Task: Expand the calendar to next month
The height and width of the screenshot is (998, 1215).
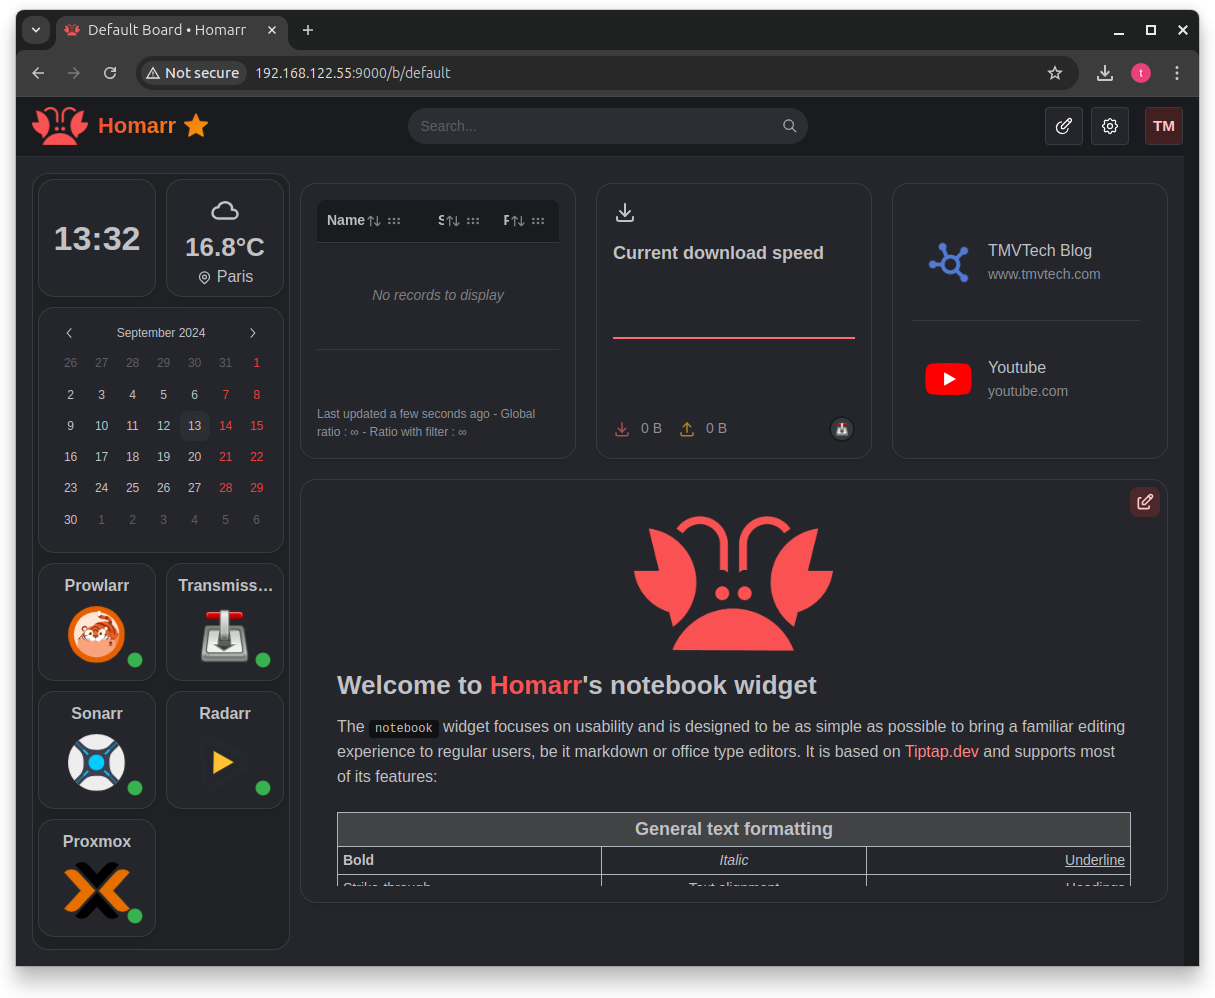Action: [252, 332]
